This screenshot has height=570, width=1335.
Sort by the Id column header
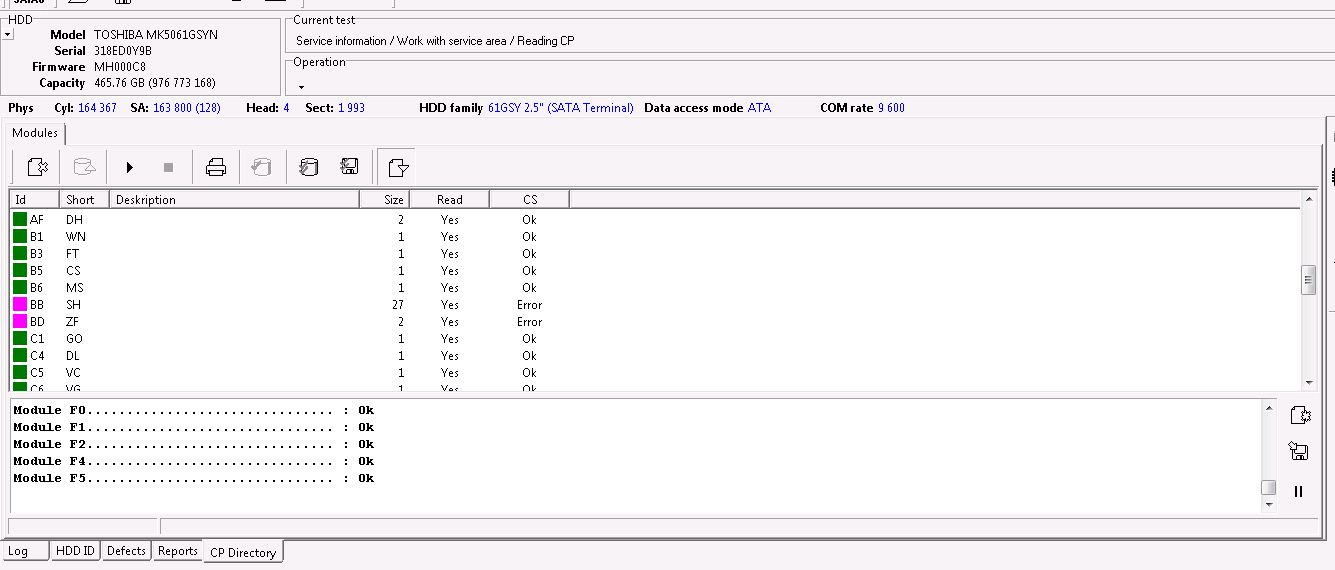pyautogui.click(x=35, y=200)
